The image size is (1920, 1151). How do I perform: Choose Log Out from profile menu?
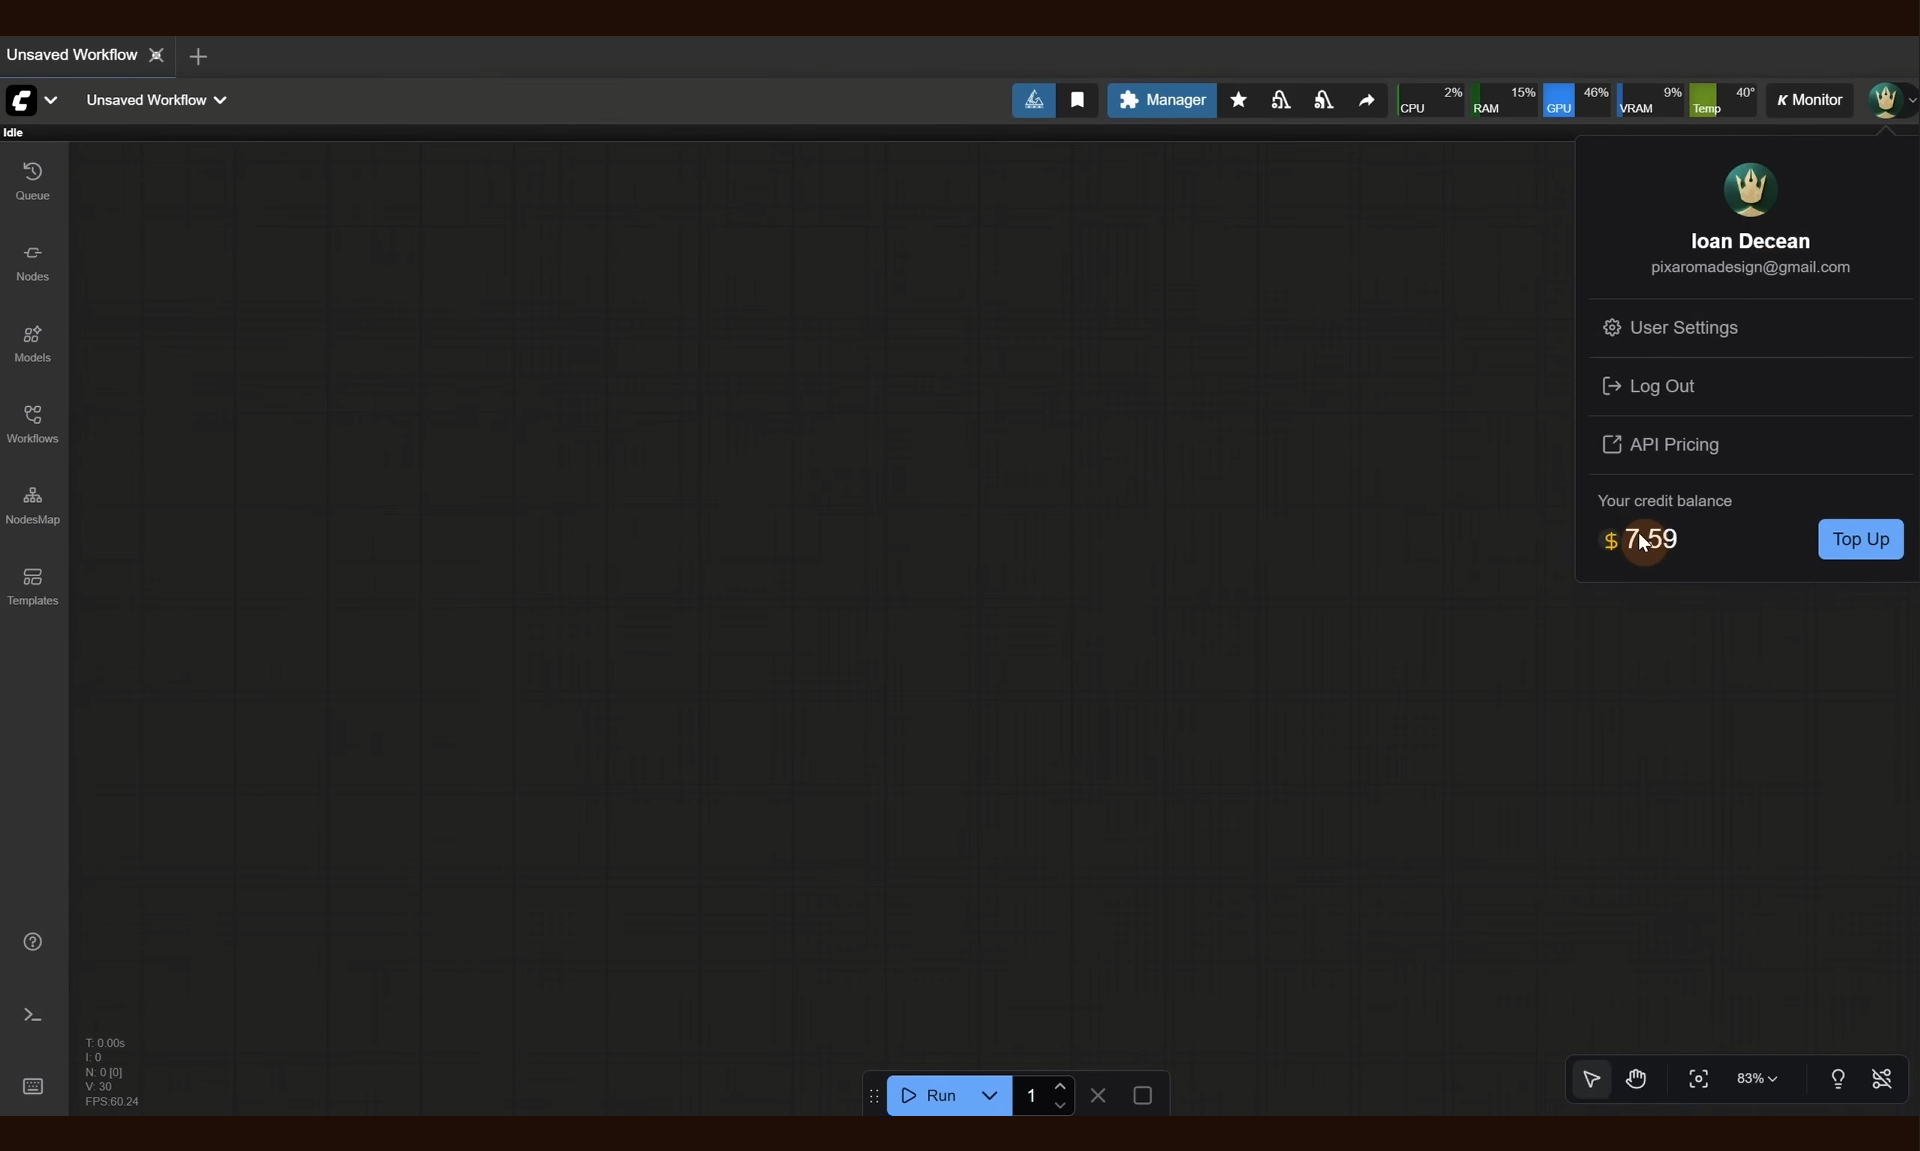click(x=1661, y=386)
